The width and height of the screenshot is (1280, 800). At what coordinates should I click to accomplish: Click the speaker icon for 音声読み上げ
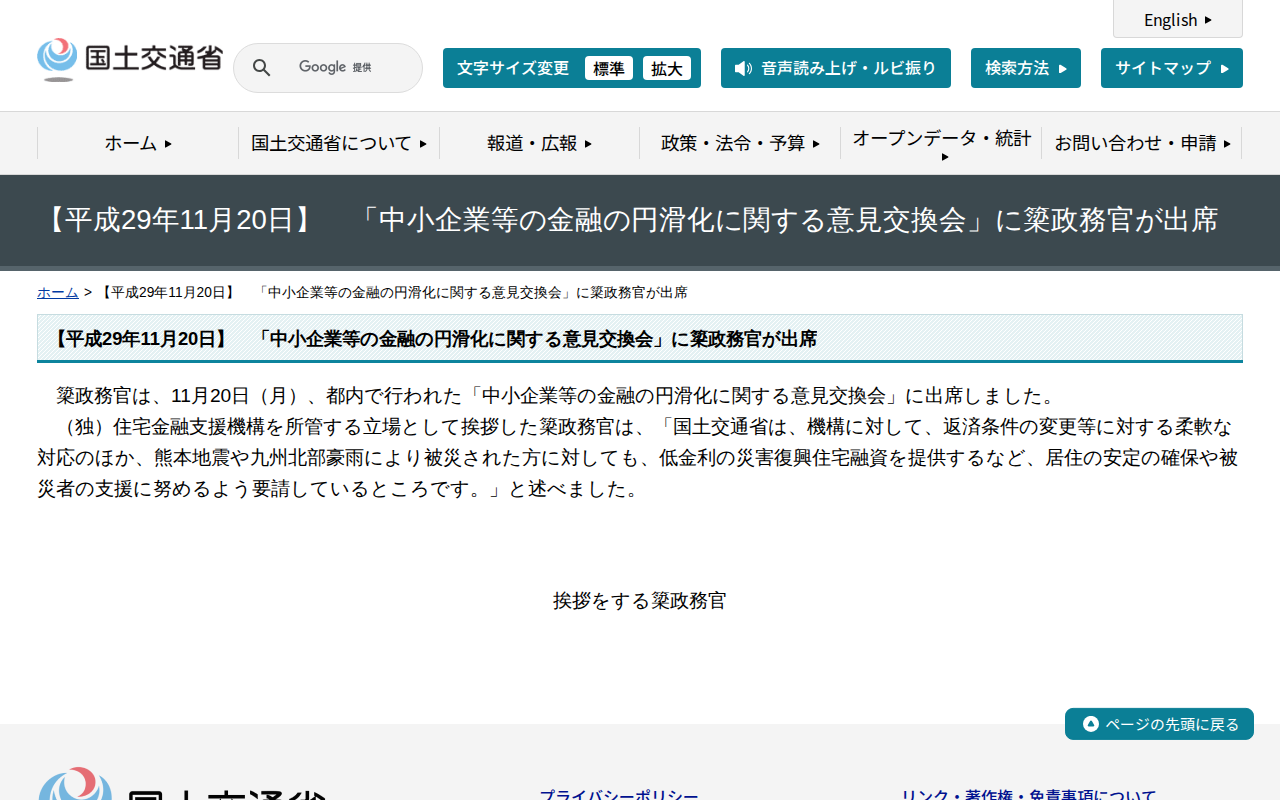pyautogui.click(x=743, y=68)
